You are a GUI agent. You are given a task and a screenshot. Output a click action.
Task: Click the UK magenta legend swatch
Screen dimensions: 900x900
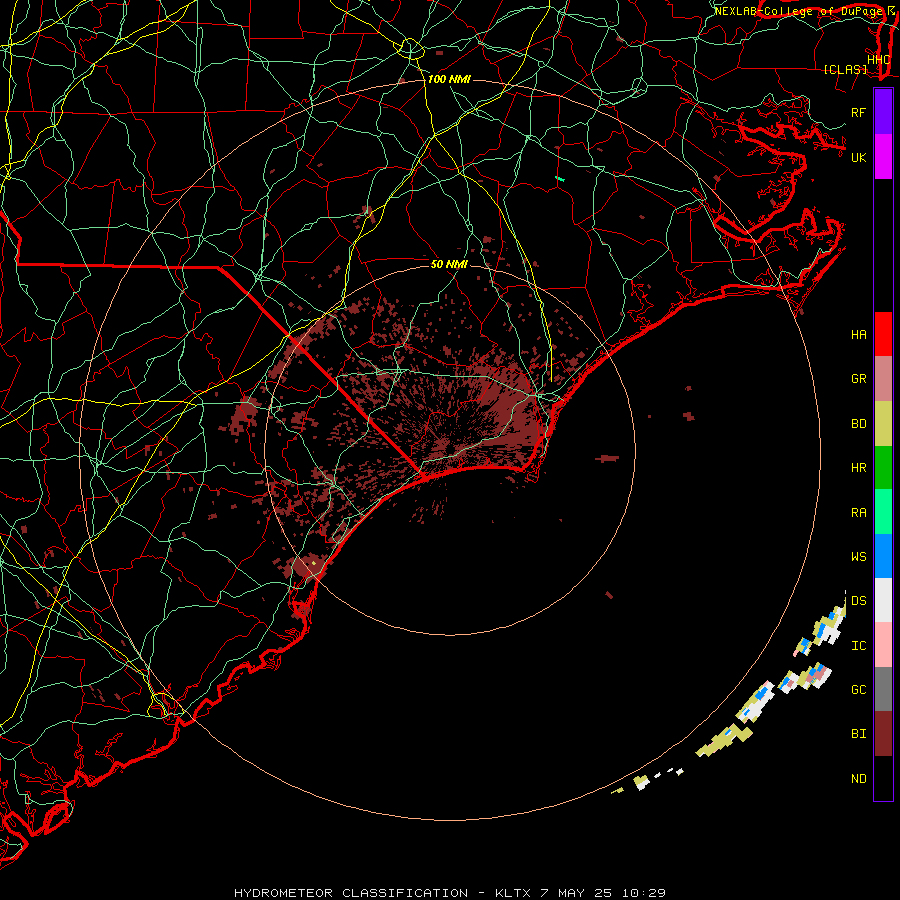[x=883, y=157]
